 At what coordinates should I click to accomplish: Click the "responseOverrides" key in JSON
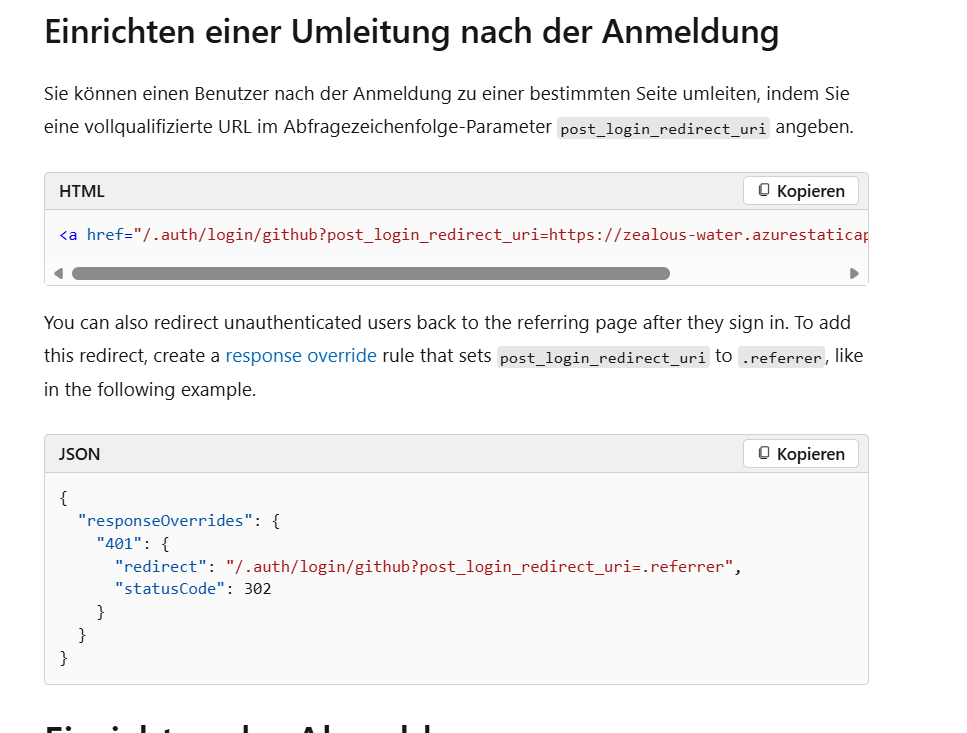165,521
